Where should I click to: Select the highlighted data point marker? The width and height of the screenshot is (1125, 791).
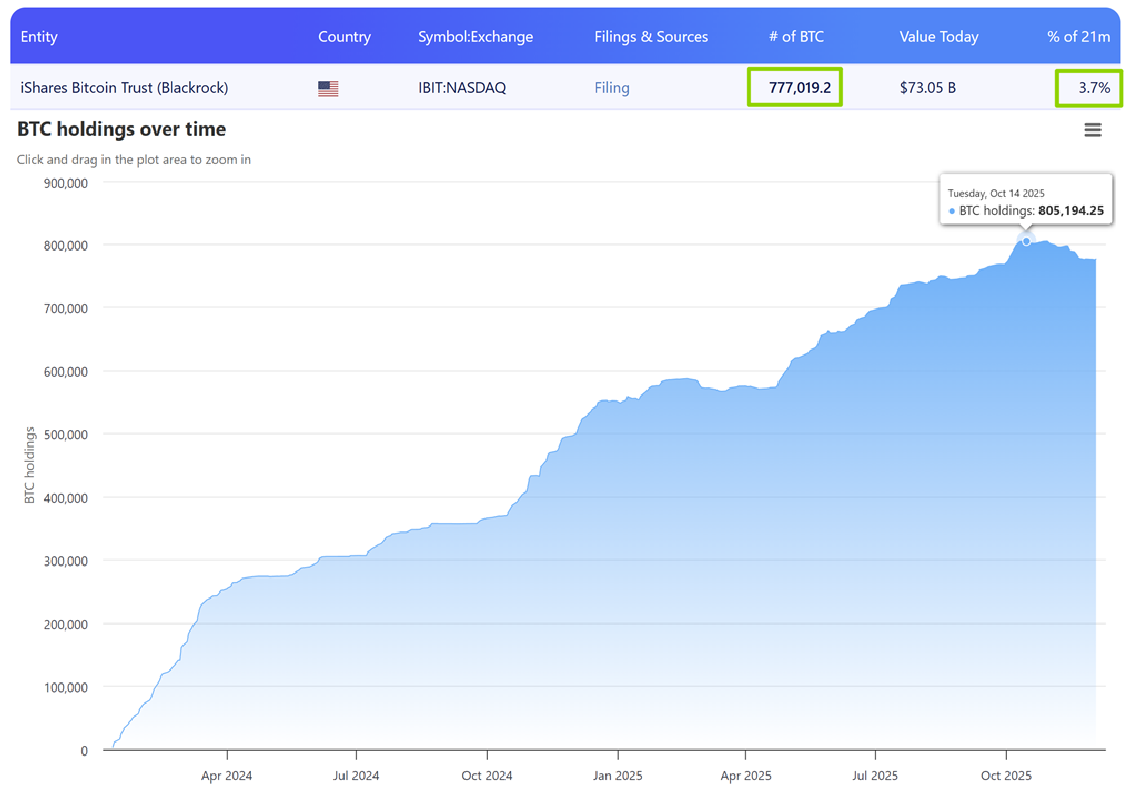(x=1026, y=240)
